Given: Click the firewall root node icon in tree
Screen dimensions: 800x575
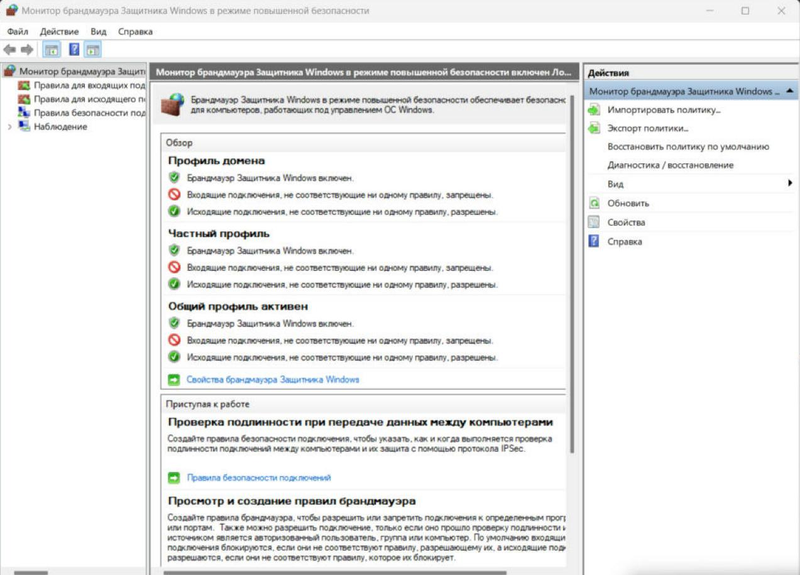Looking at the screenshot, I should pyautogui.click(x=10, y=71).
